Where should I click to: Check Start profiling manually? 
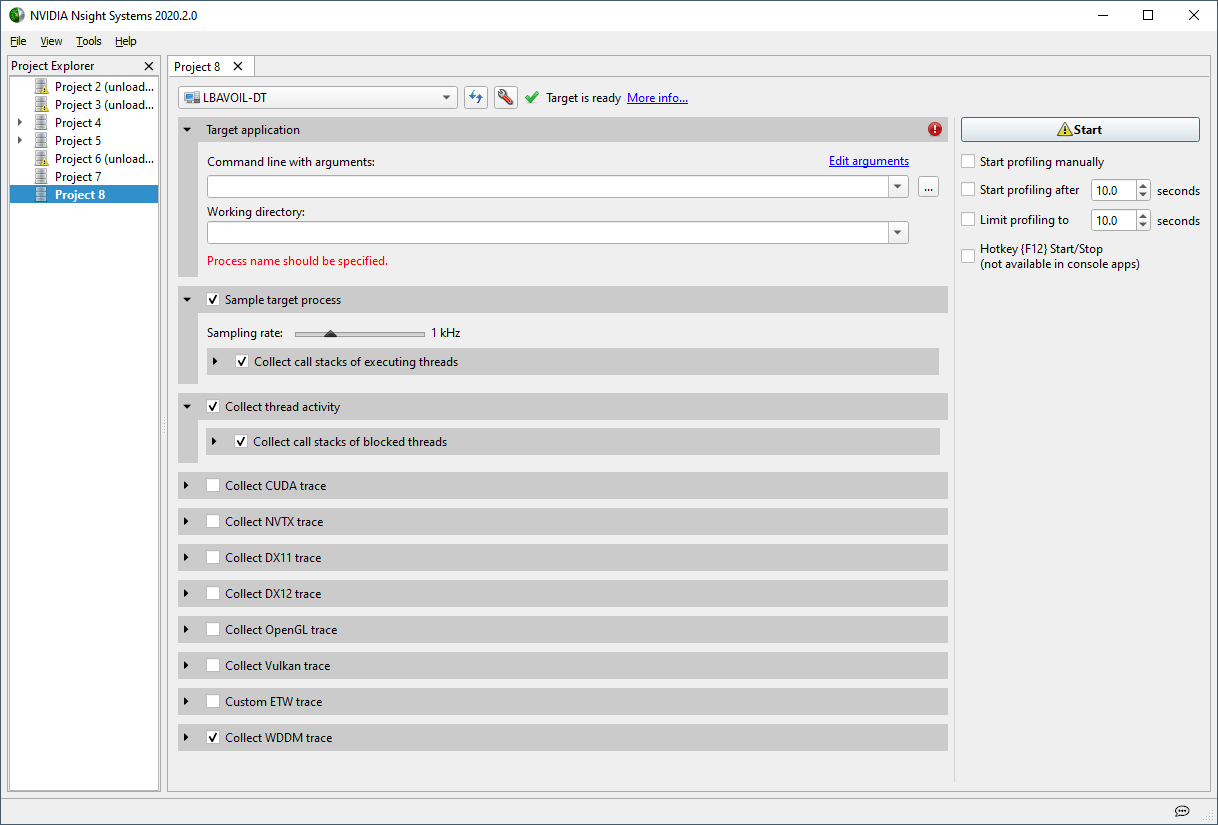pos(968,162)
